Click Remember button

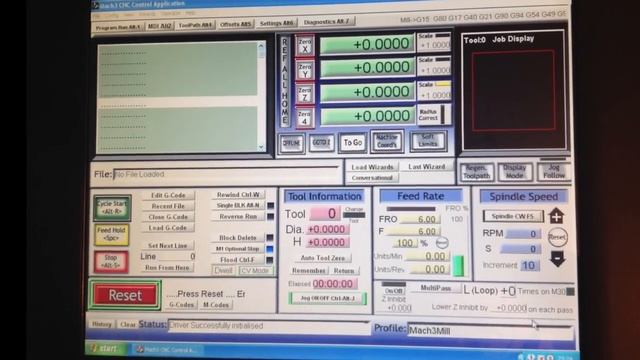pos(308,271)
